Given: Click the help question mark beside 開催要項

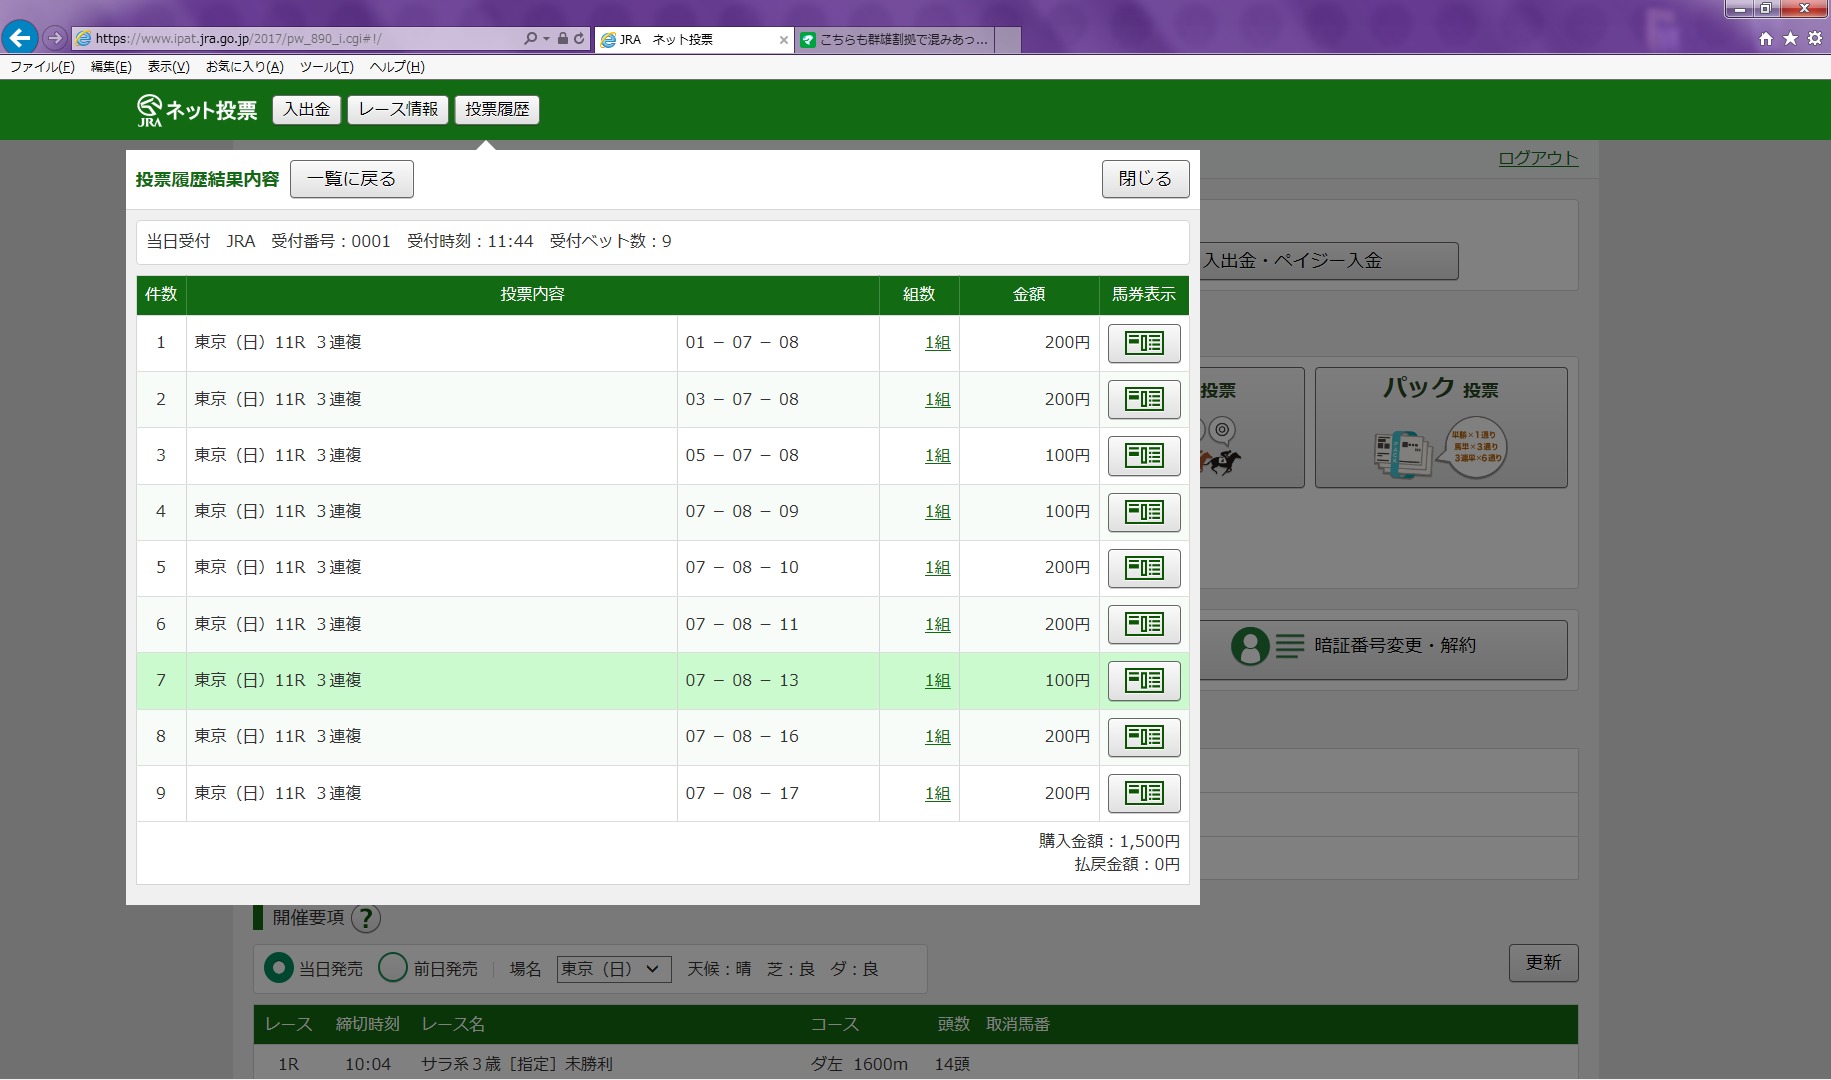Looking at the screenshot, I should tap(366, 918).
